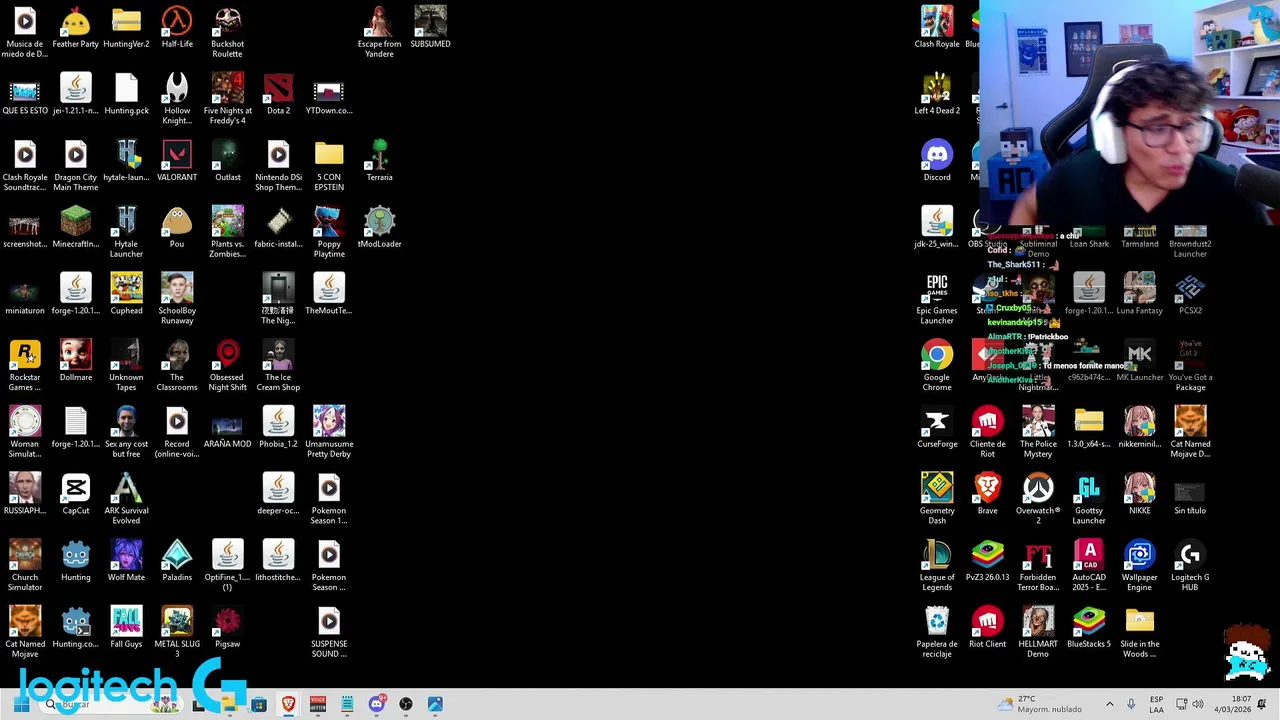Screen dimensions: 1280x720
Task: Open The Ice Cream Shop shortcut
Action: point(278,366)
